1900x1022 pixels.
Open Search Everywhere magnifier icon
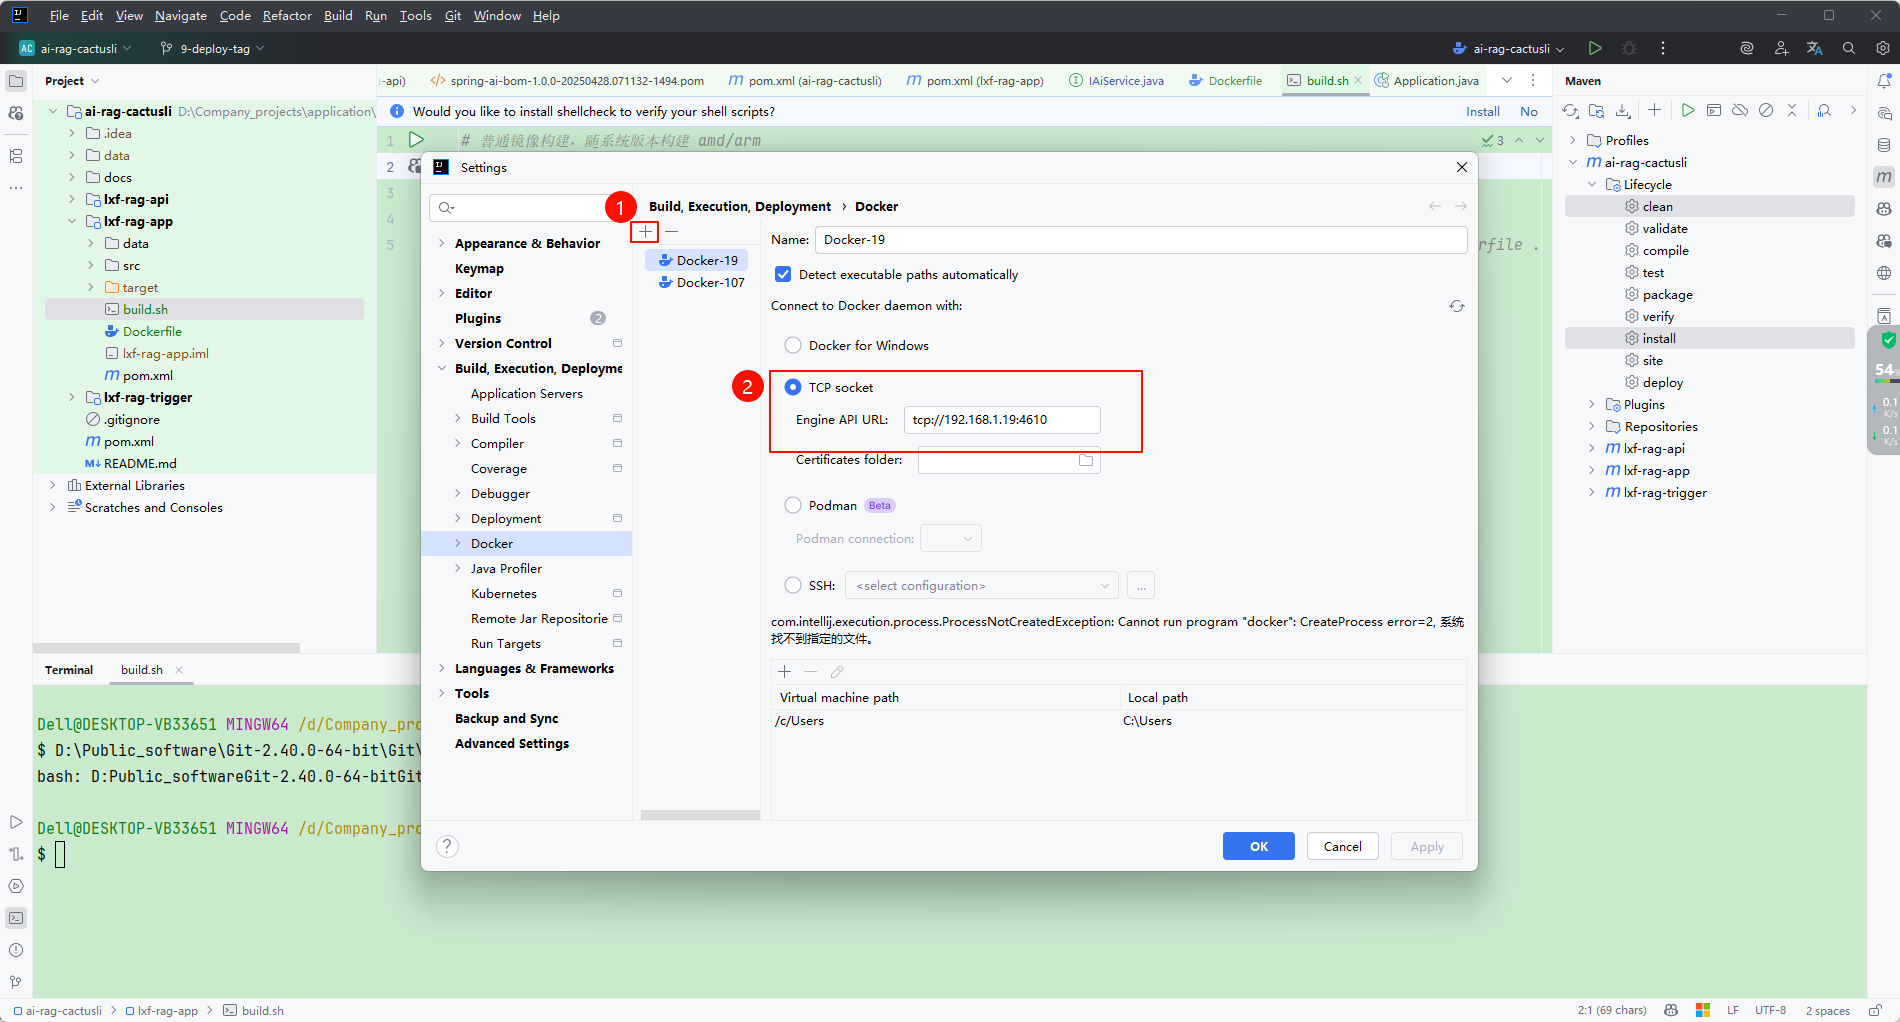(x=1849, y=48)
